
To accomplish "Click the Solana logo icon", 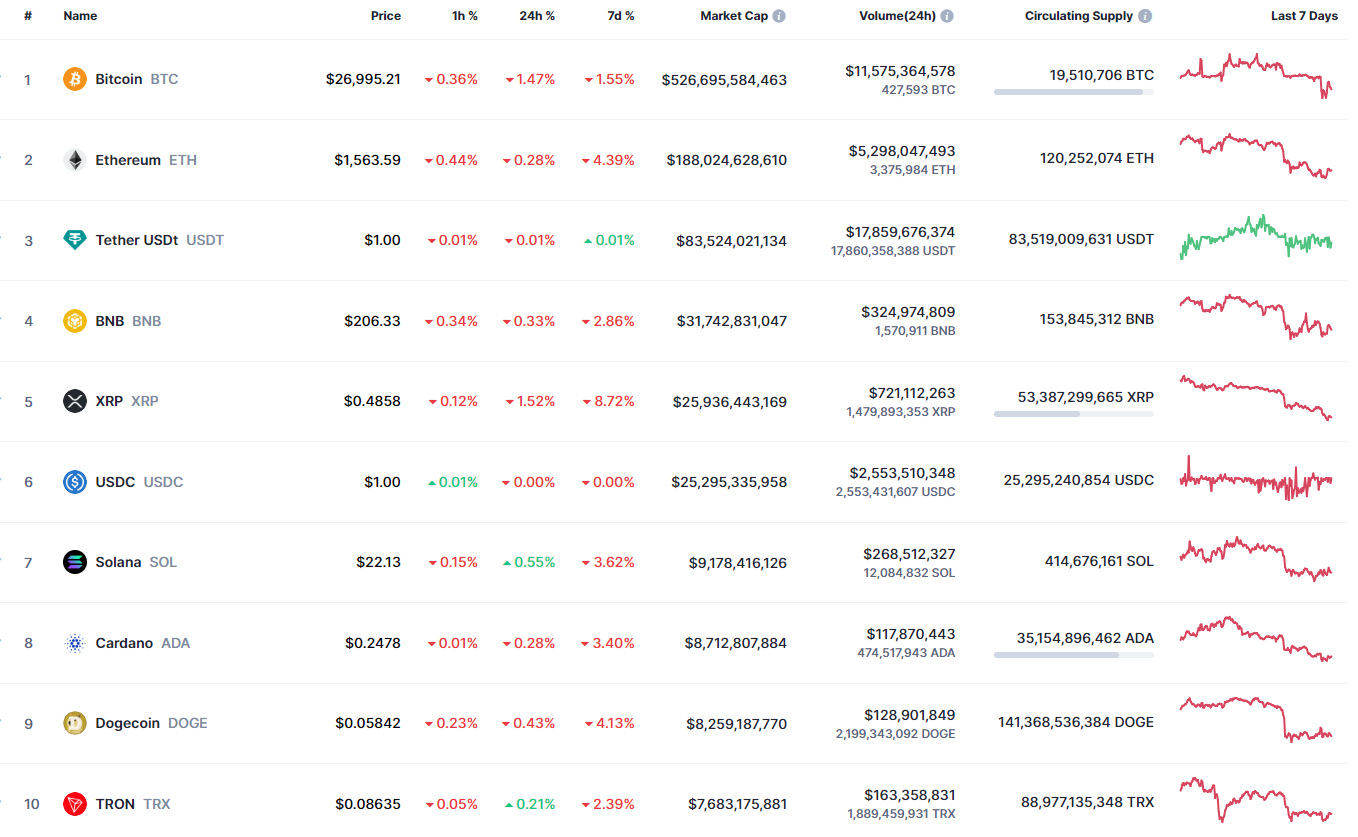I will [x=75, y=562].
